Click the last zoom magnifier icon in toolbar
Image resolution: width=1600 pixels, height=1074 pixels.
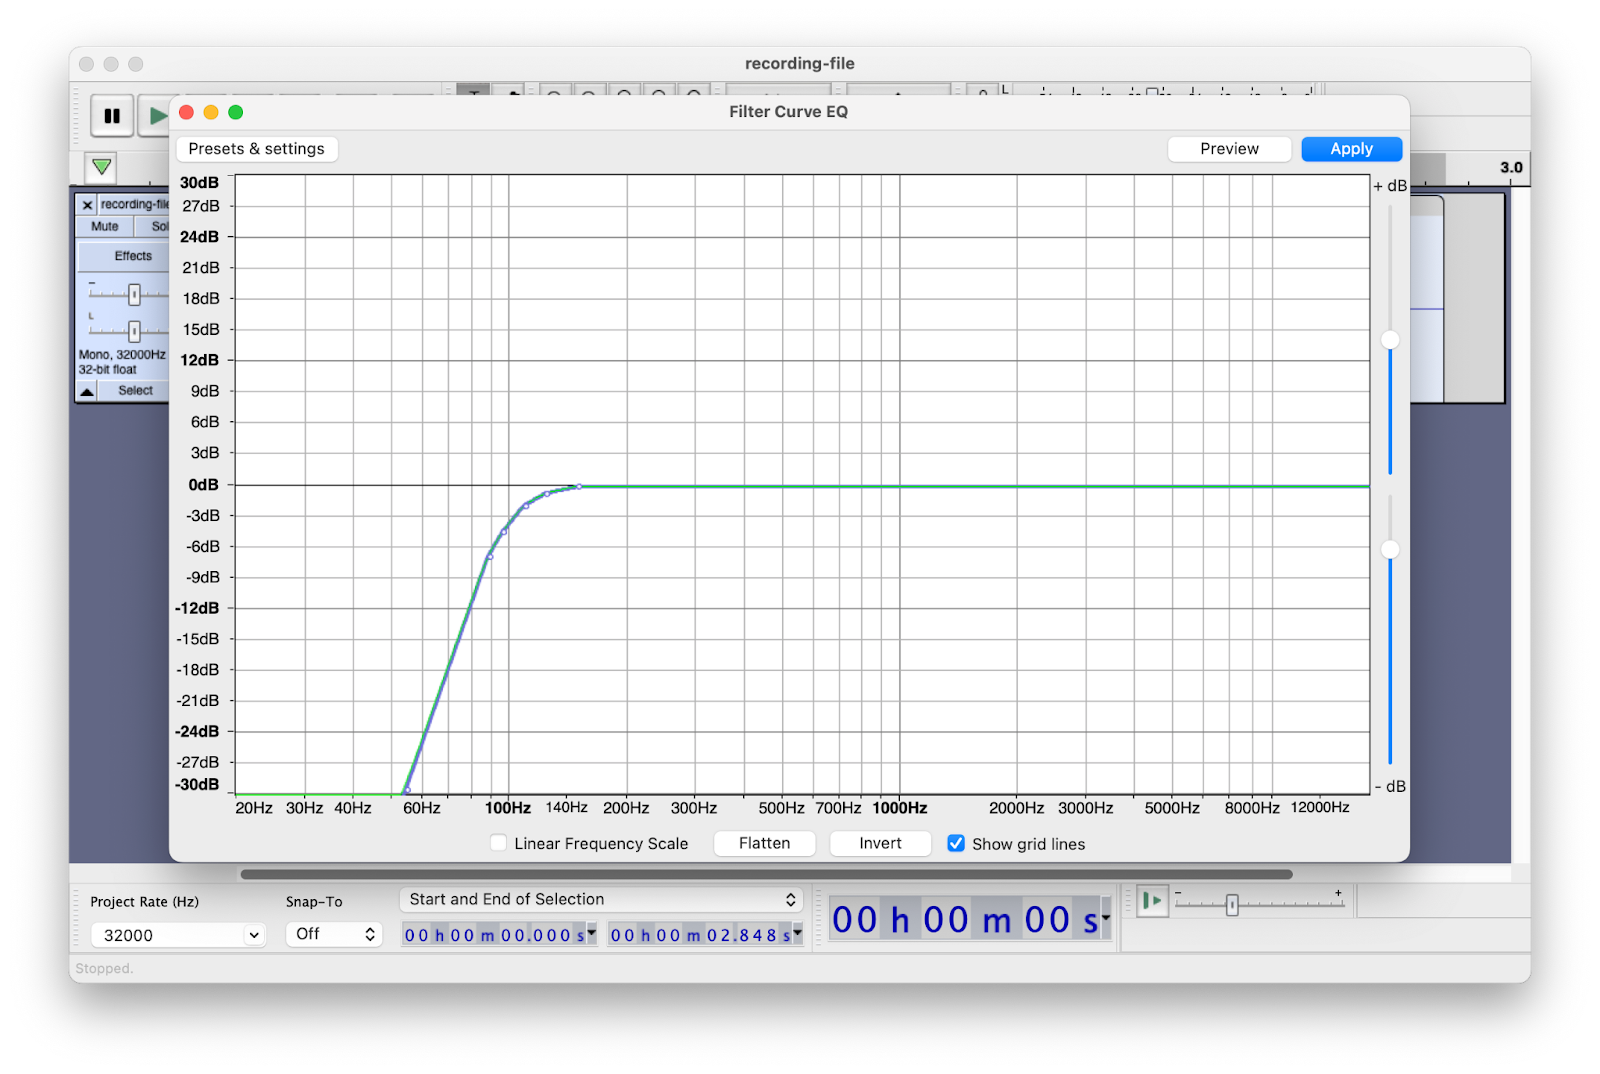694,91
